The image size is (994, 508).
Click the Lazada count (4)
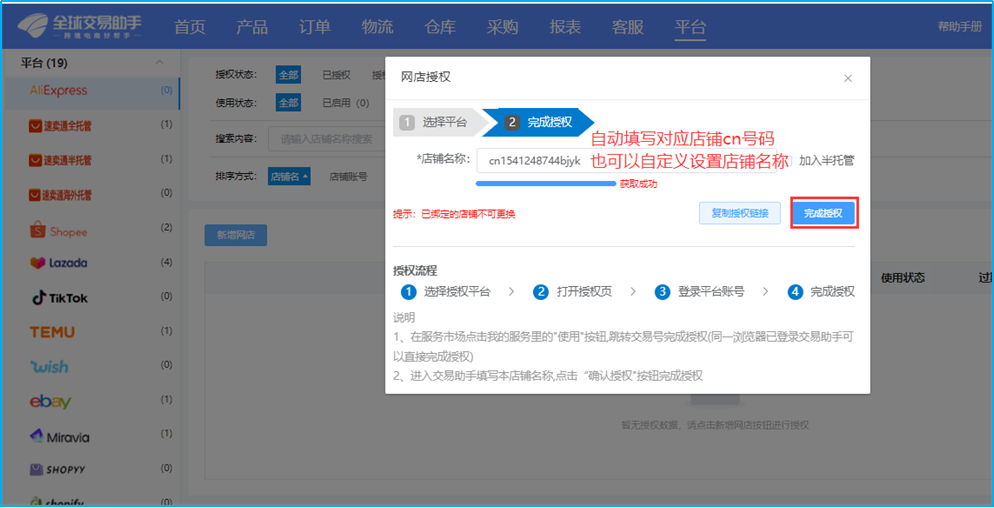166,262
